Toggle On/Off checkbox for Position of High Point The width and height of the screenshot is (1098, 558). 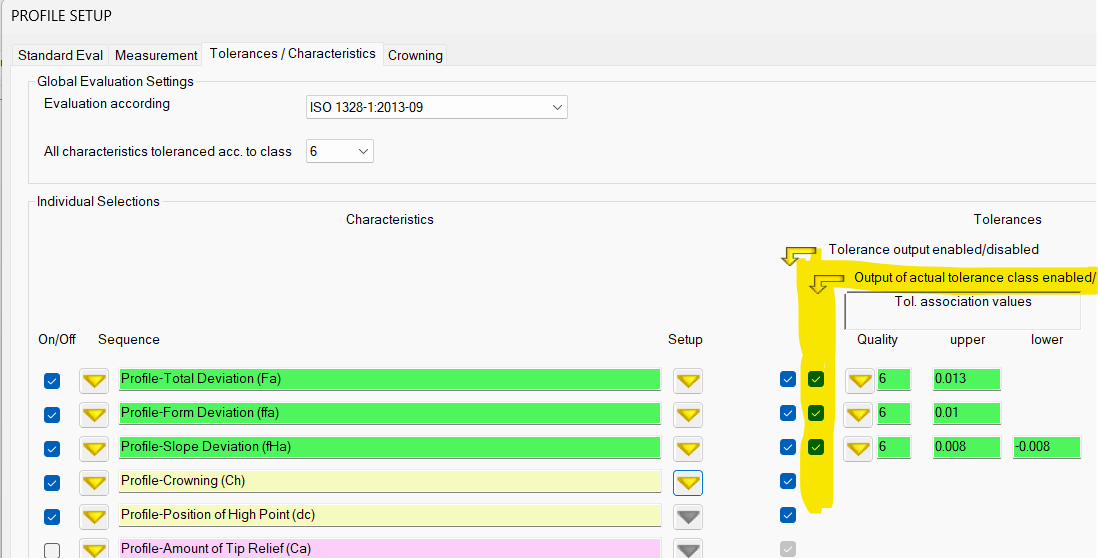(x=52, y=517)
